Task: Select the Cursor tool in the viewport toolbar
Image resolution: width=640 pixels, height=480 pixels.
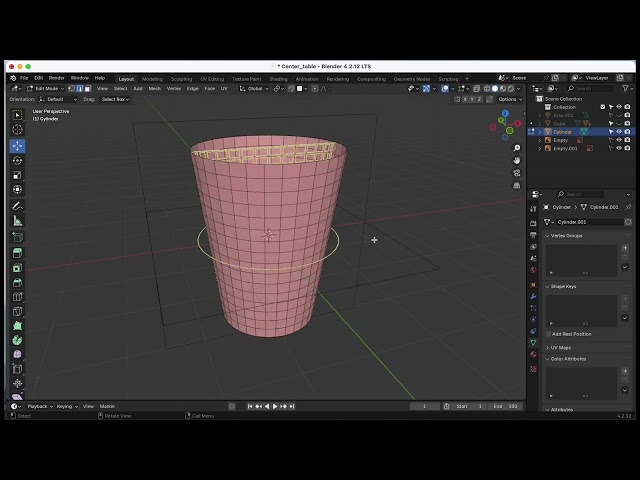Action: pyautogui.click(x=17, y=130)
